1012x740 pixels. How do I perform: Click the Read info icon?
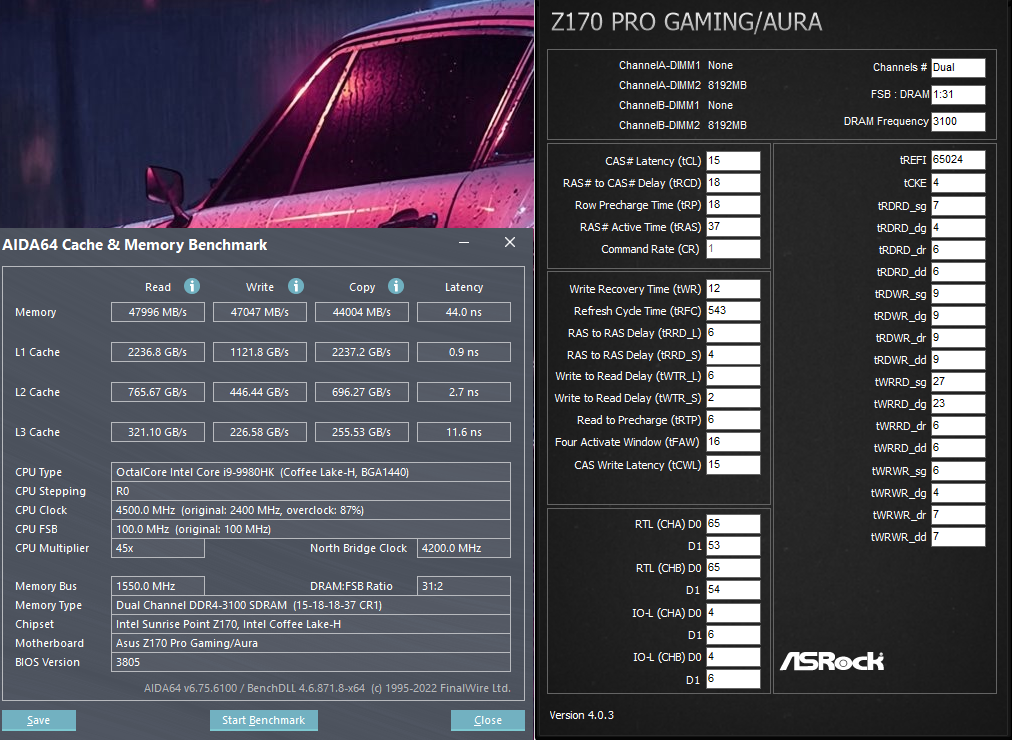pos(192,286)
